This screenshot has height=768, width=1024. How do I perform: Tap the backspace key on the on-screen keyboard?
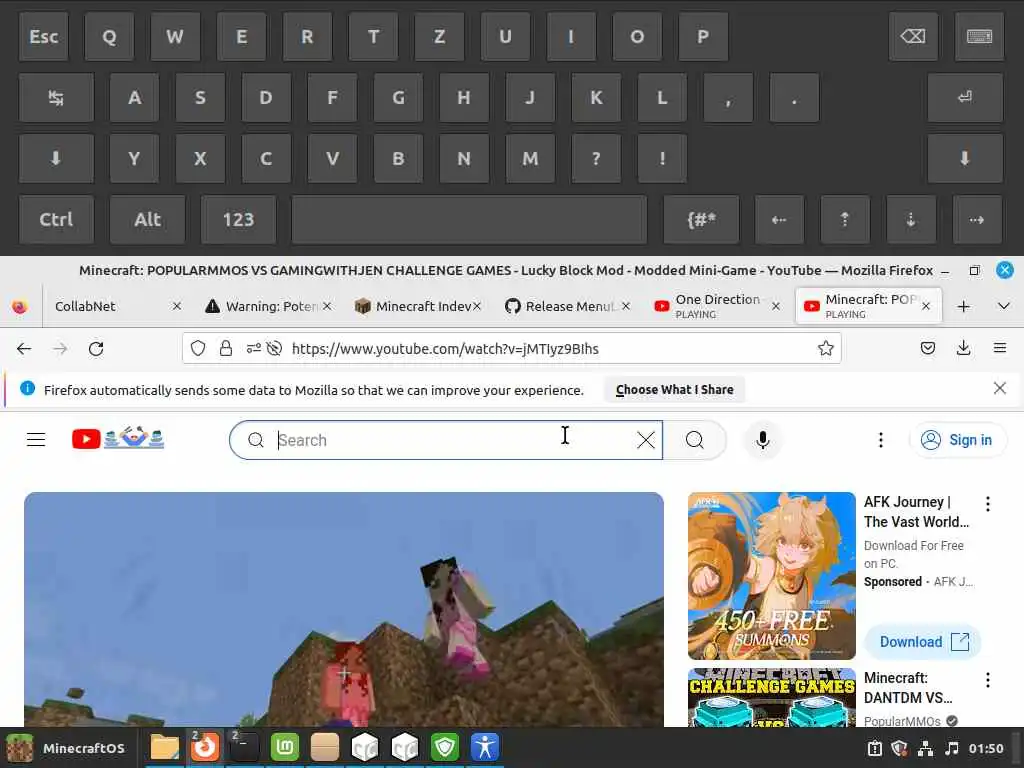912,37
